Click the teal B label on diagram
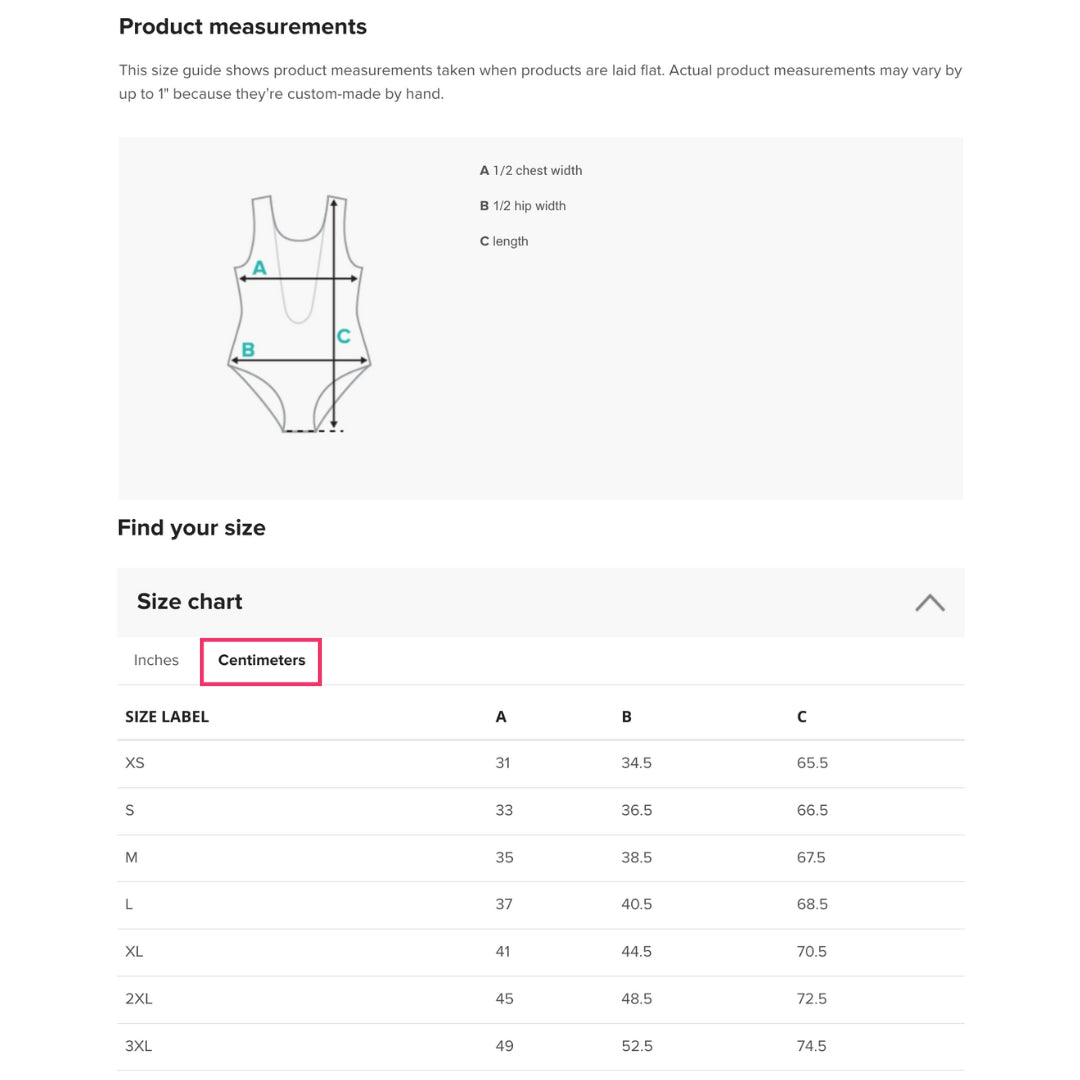The width and height of the screenshot is (1080, 1080). pyautogui.click(x=248, y=350)
